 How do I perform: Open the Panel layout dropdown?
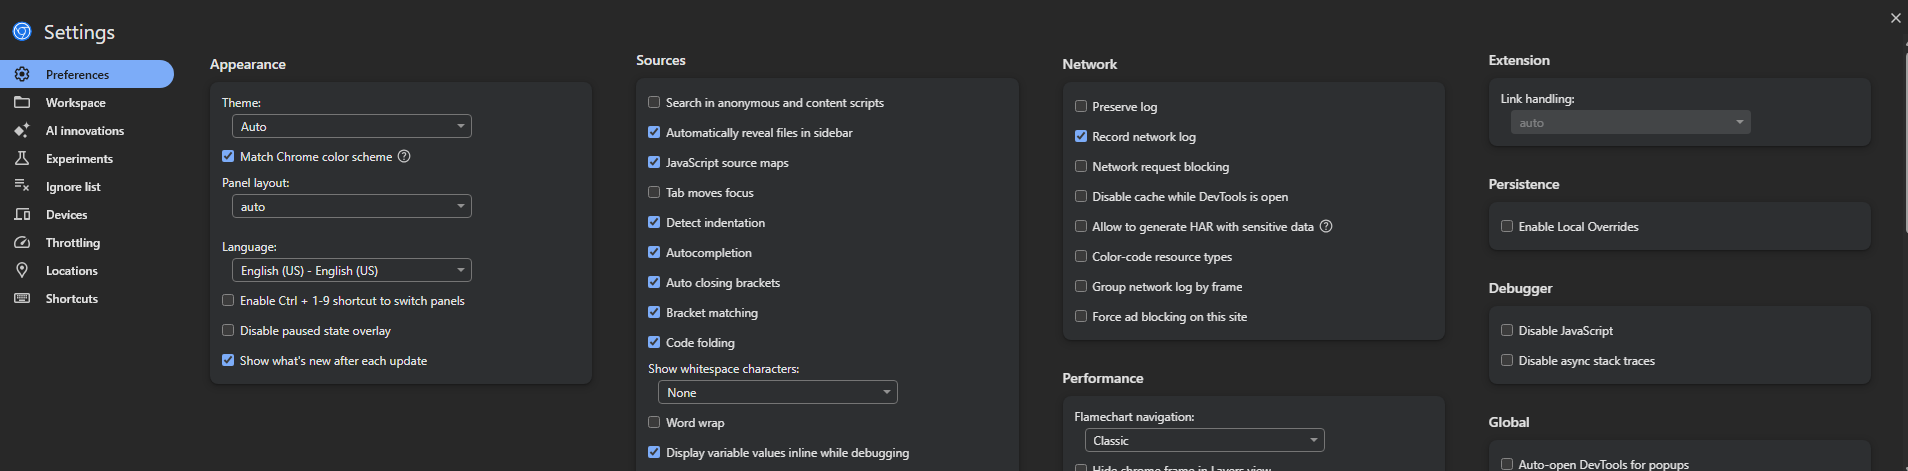(x=352, y=206)
